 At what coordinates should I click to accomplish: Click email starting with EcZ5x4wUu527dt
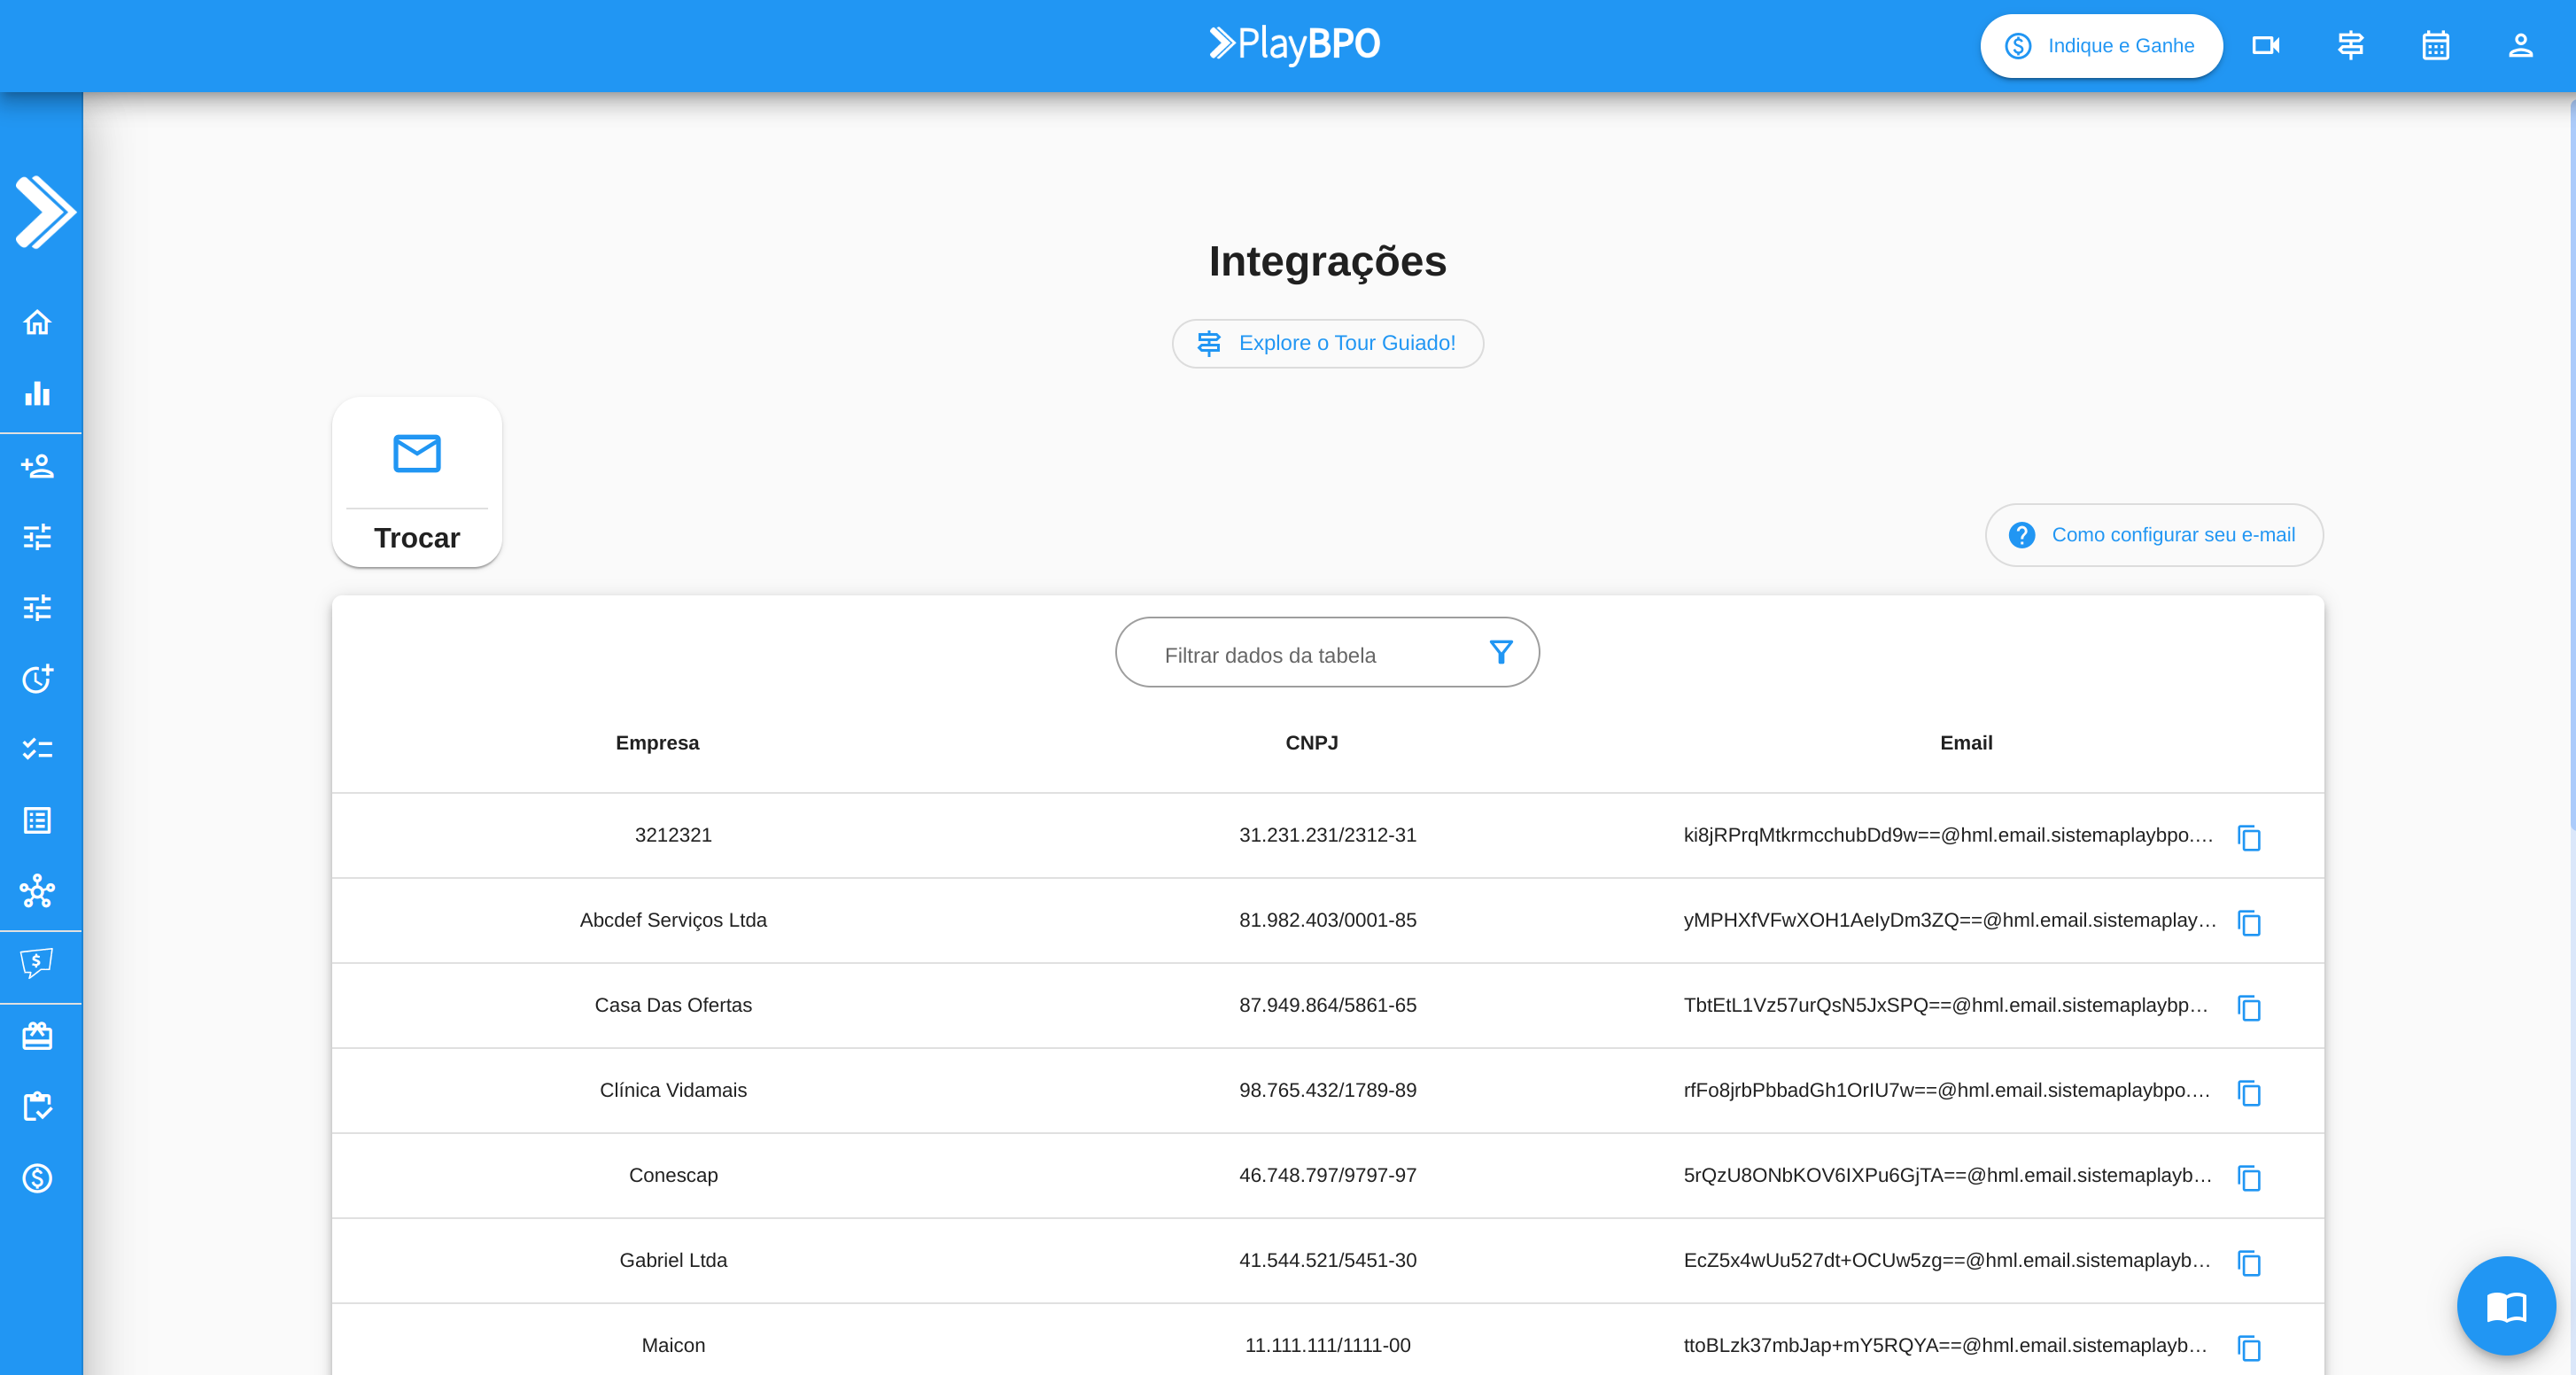1947,1260
